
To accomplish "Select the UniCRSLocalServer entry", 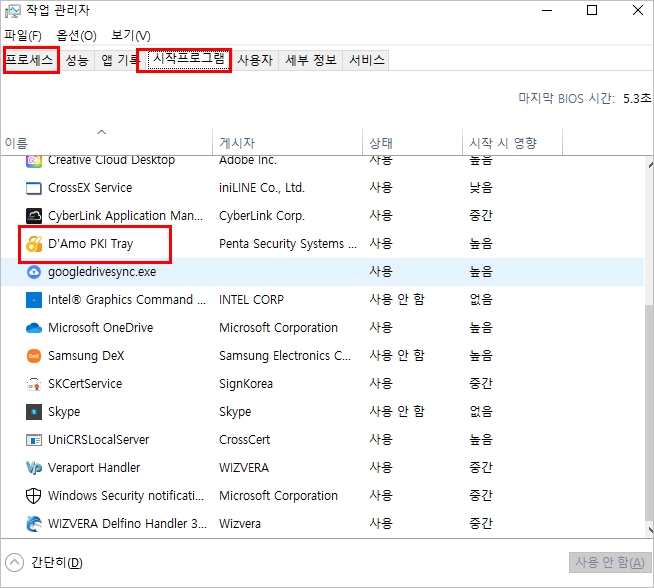I will pyautogui.click(x=98, y=440).
